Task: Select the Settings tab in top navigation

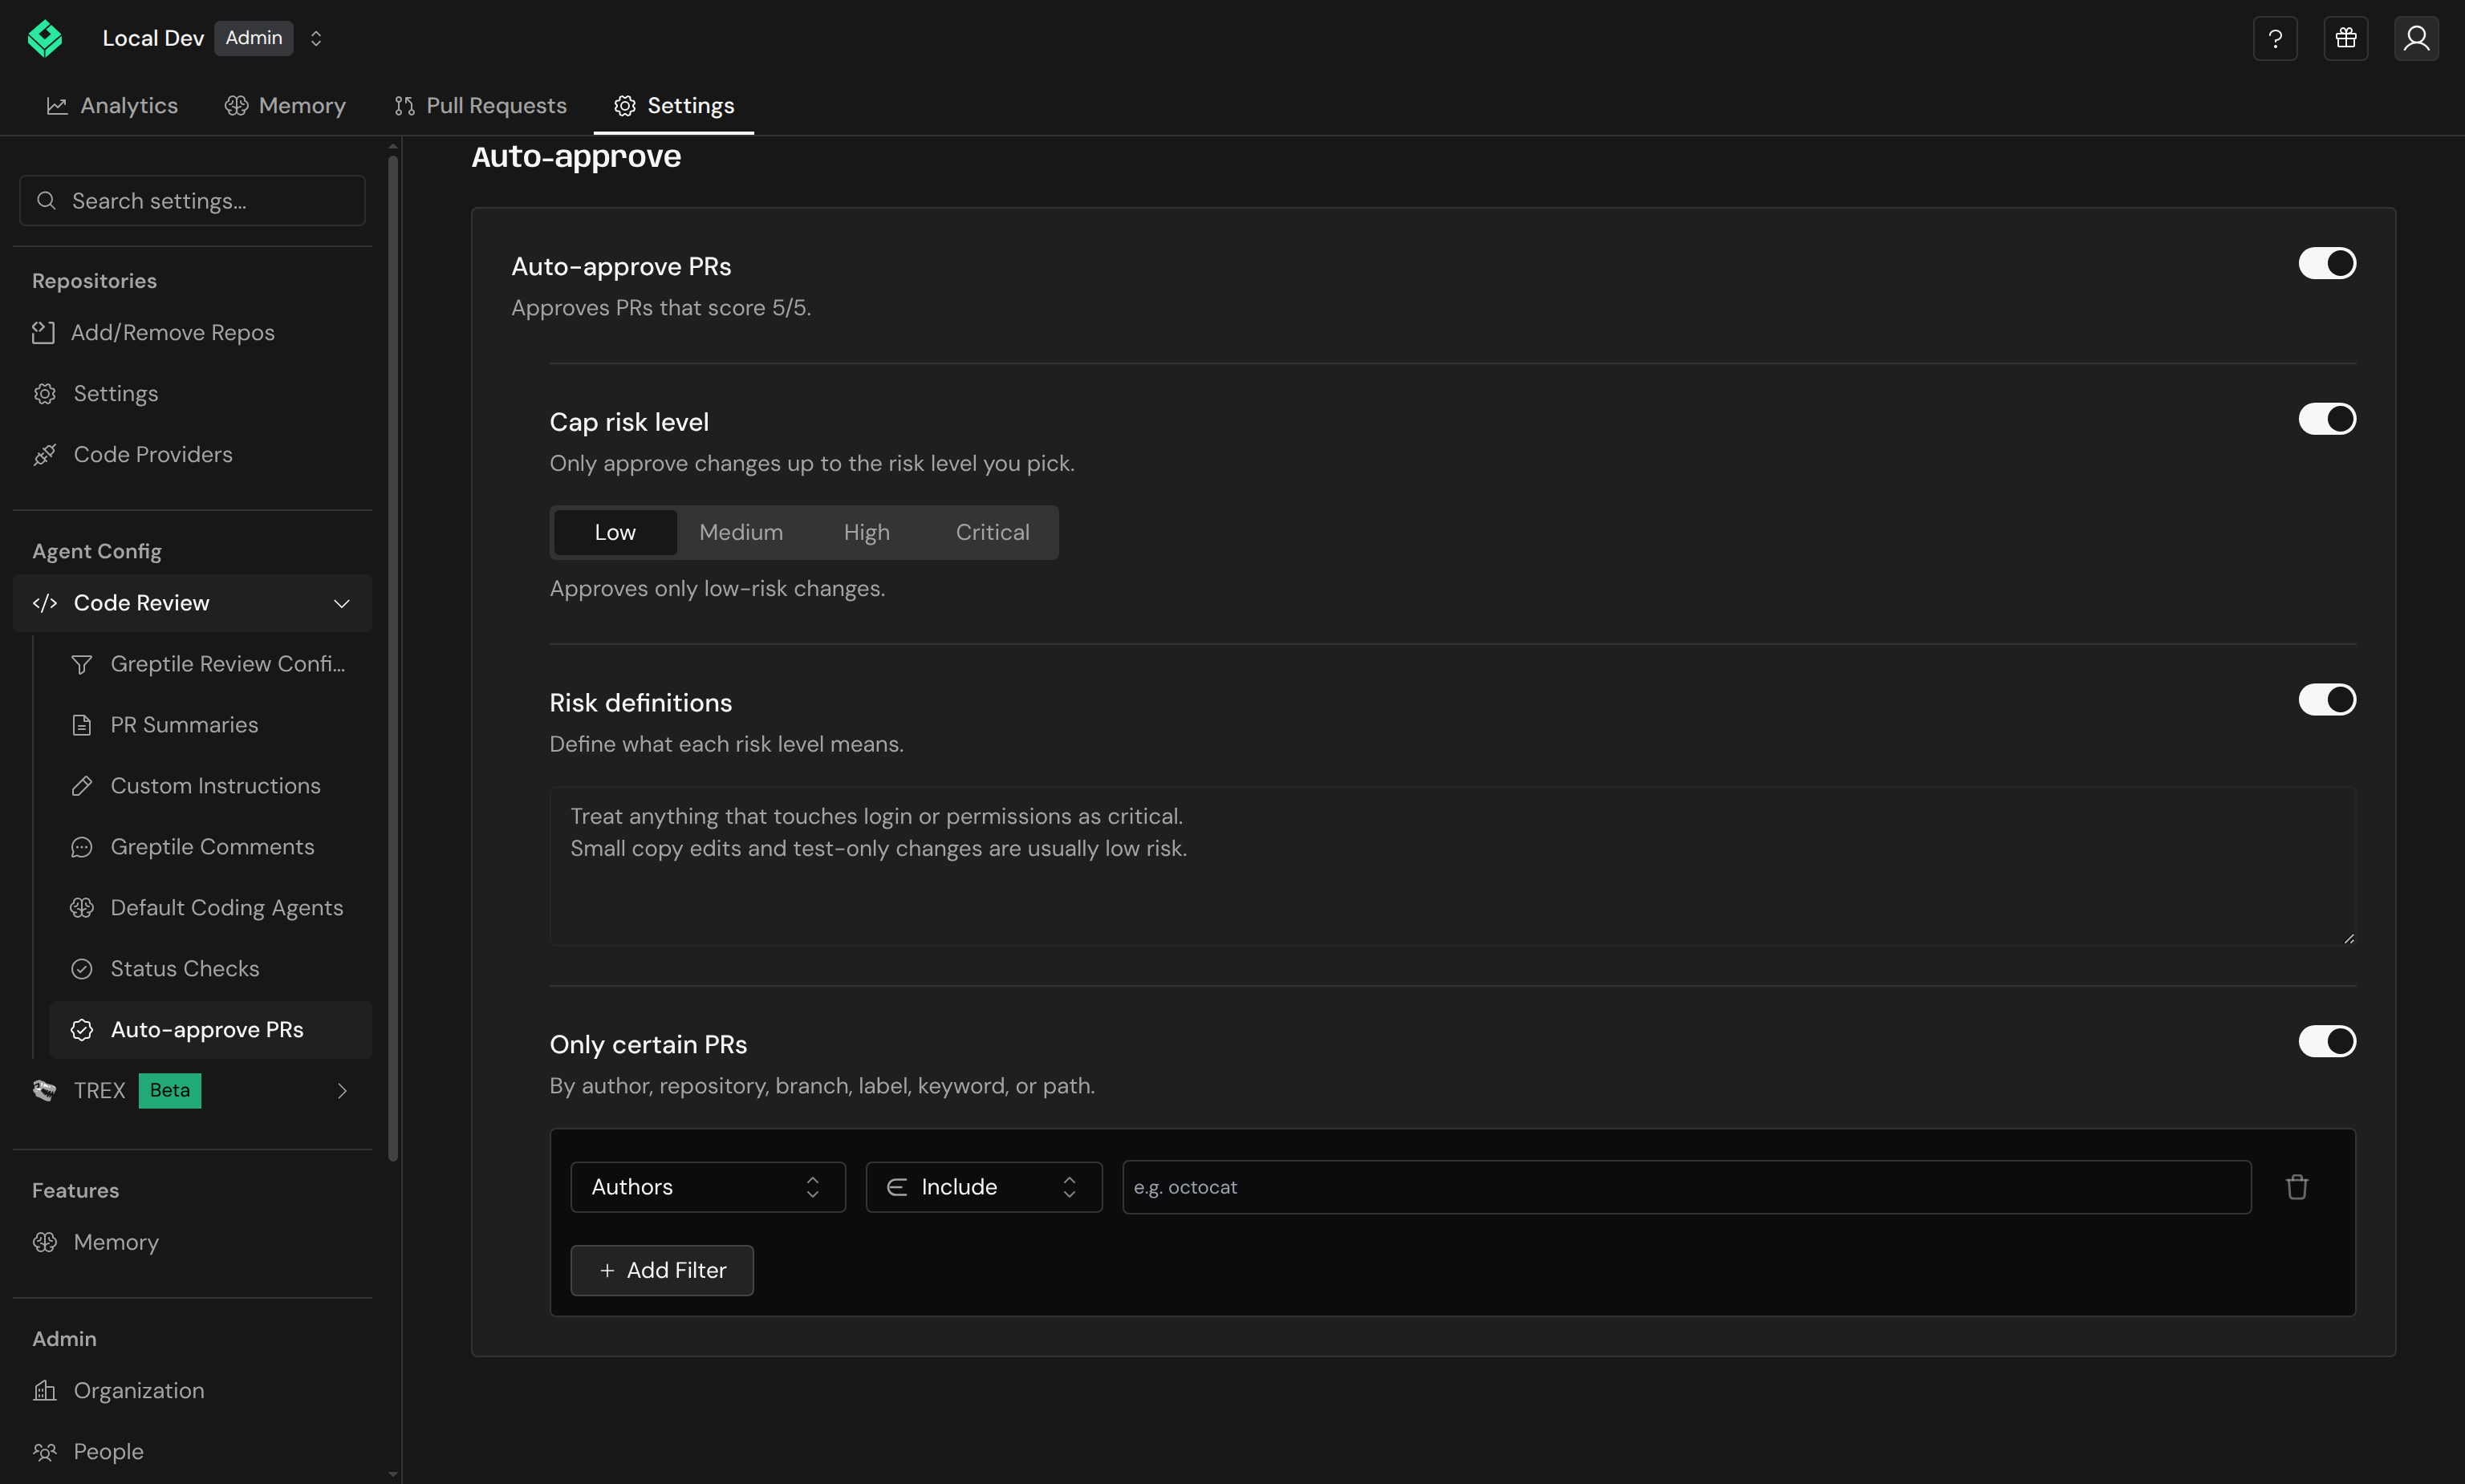Action: click(x=674, y=105)
